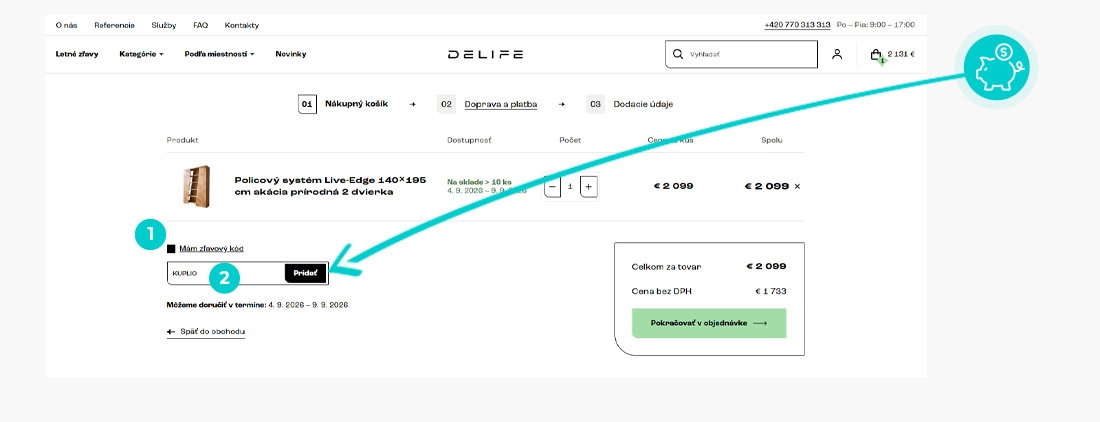
Task: Click the search magnifier icon
Action: tap(677, 54)
